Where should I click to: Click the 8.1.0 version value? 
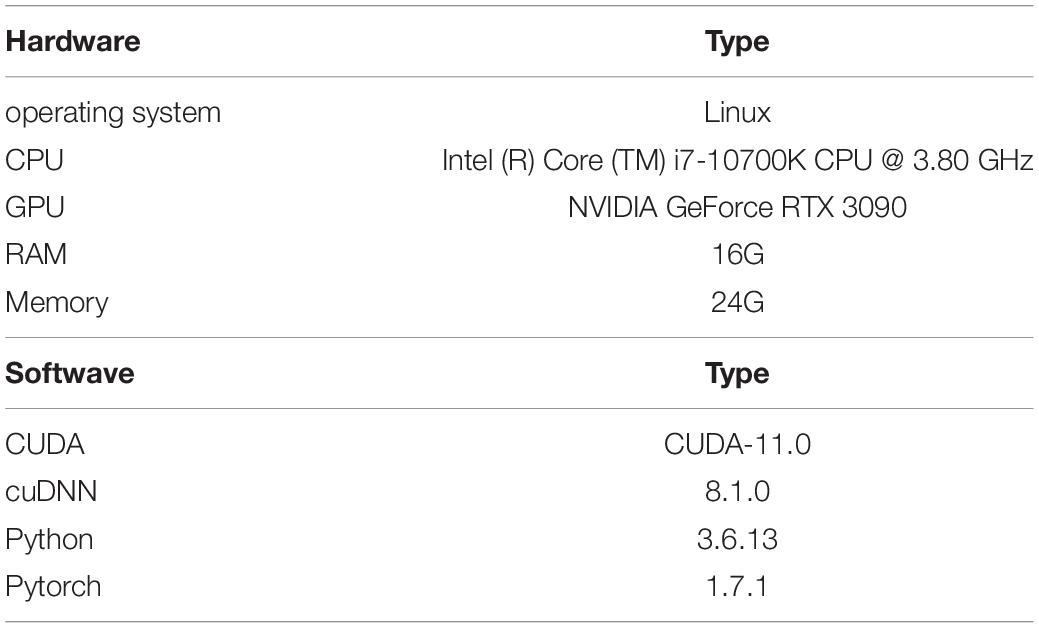[737, 492]
